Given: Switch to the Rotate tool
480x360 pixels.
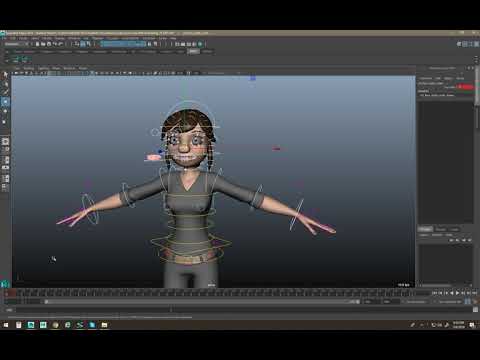Looking at the screenshot, I should click(x=5, y=112).
